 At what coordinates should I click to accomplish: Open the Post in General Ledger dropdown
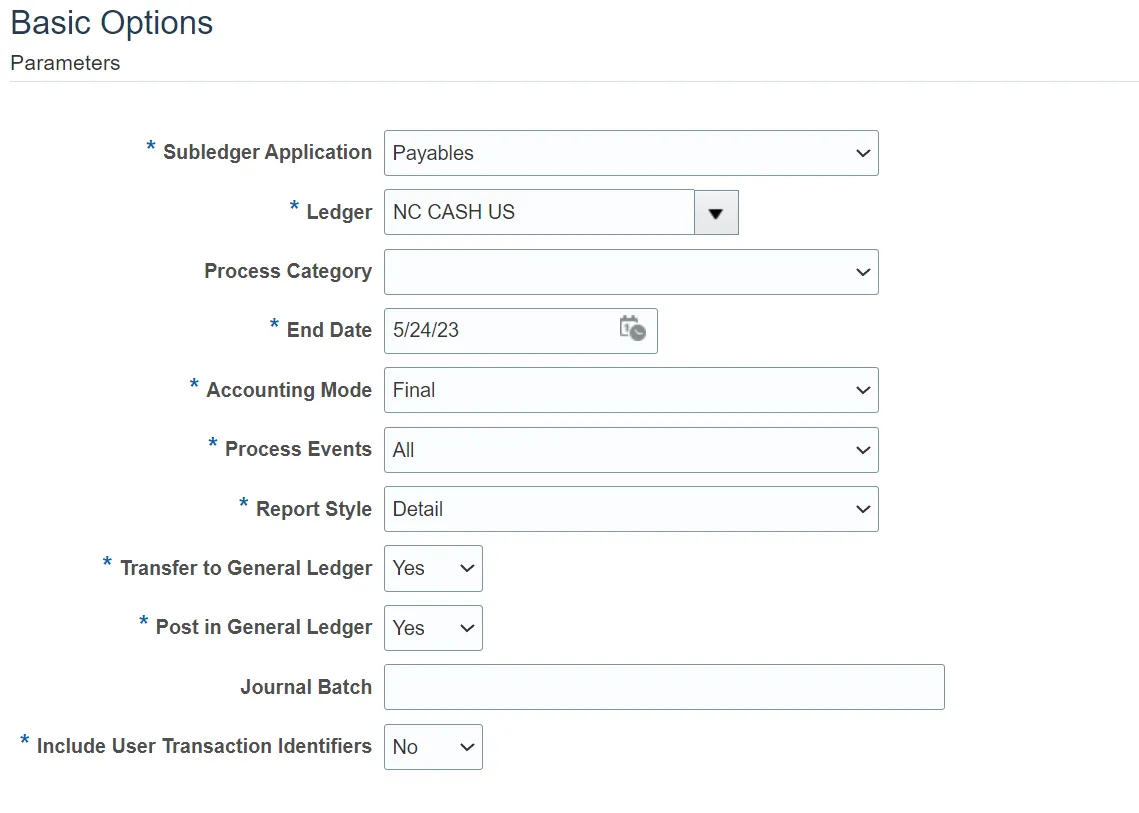(433, 628)
